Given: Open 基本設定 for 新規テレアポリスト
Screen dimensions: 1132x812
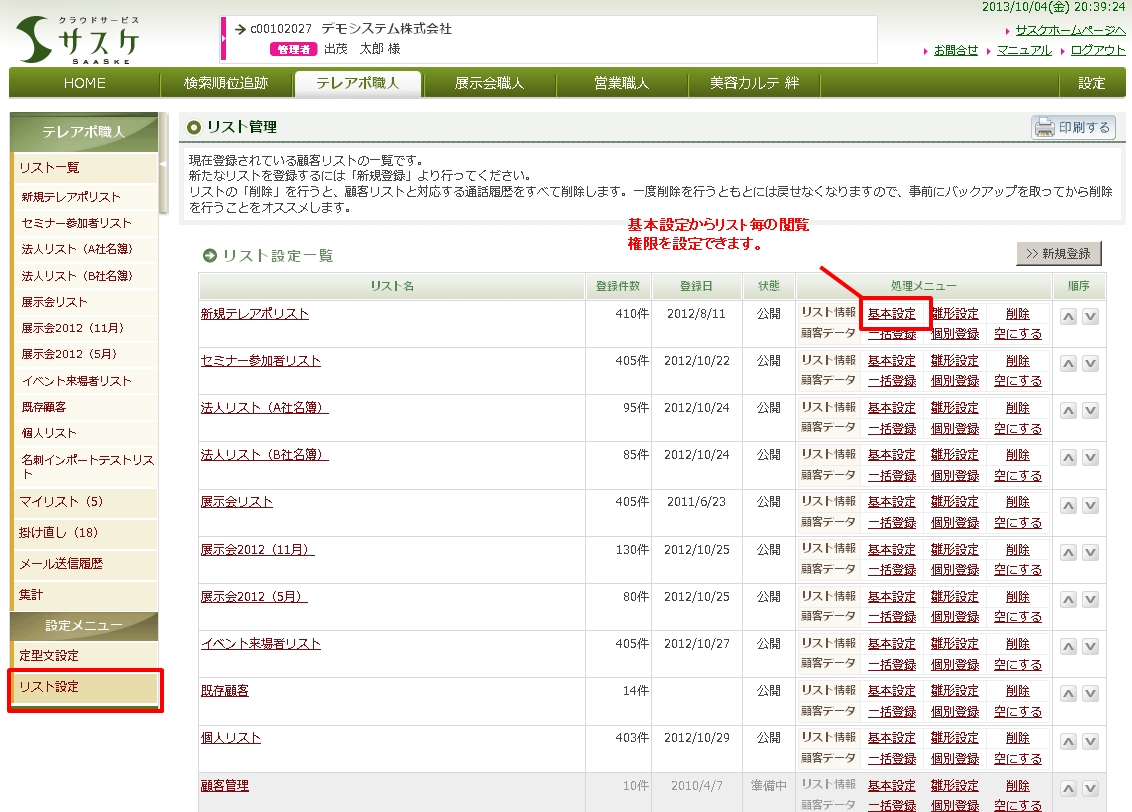Looking at the screenshot, I should pyautogui.click(x=891, y=314).
